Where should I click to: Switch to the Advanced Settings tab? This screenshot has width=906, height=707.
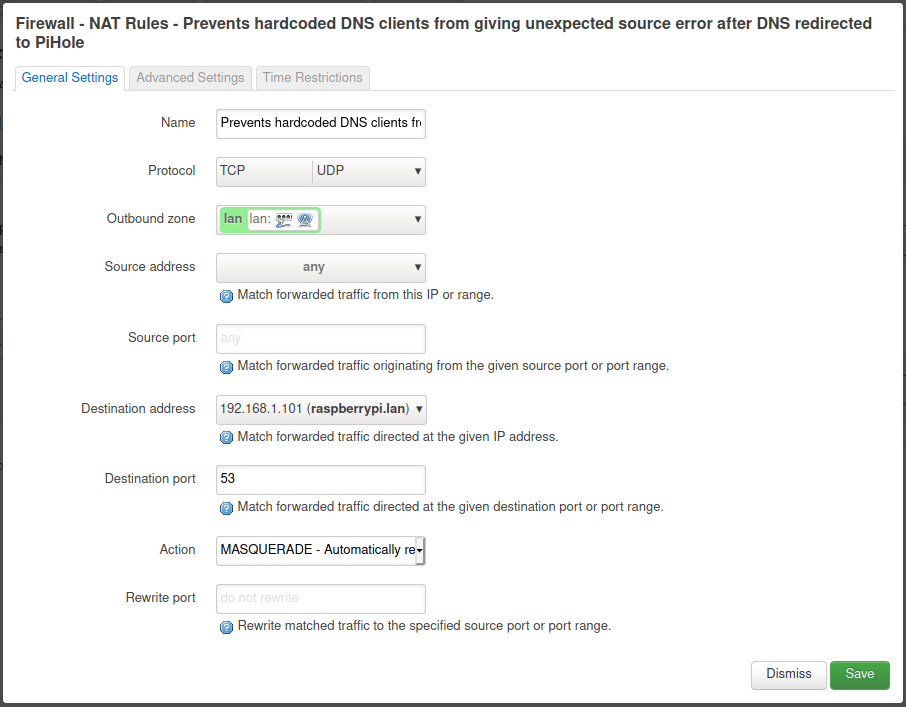click(x=190, y=78)
